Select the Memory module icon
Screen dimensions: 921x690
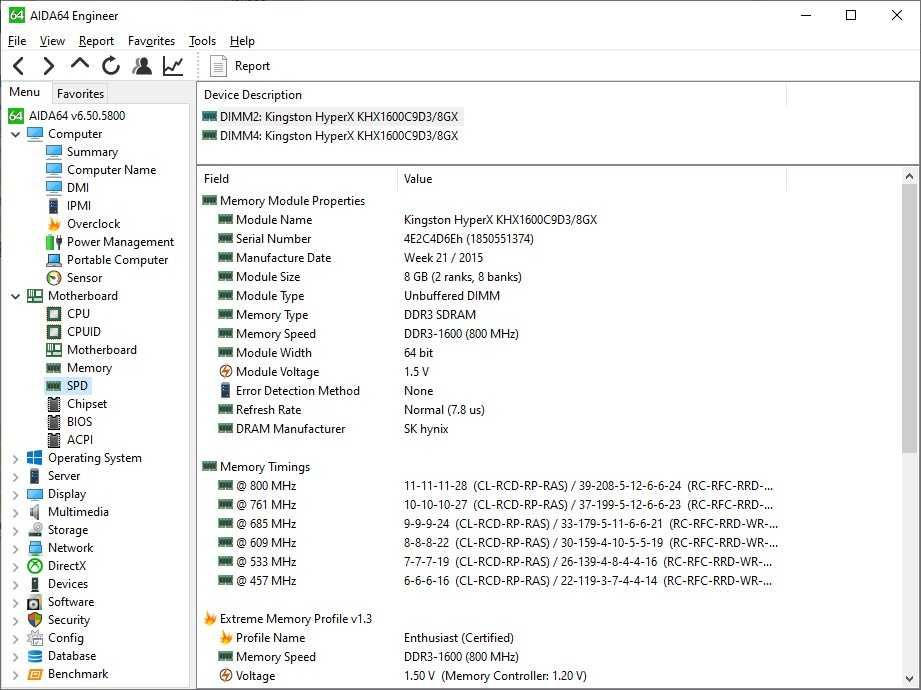pos(54,368)
